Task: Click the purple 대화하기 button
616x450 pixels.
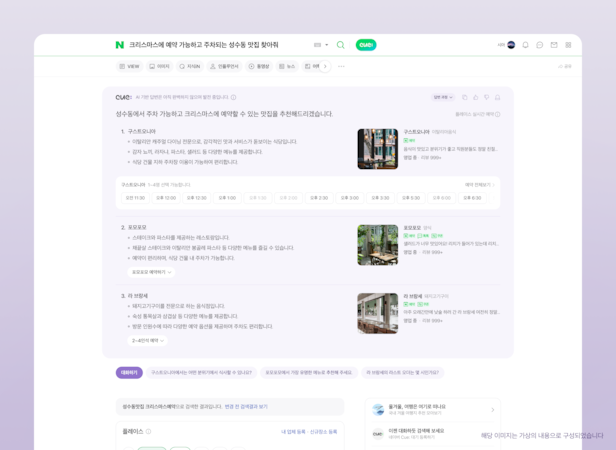Action: coord(129,372)
